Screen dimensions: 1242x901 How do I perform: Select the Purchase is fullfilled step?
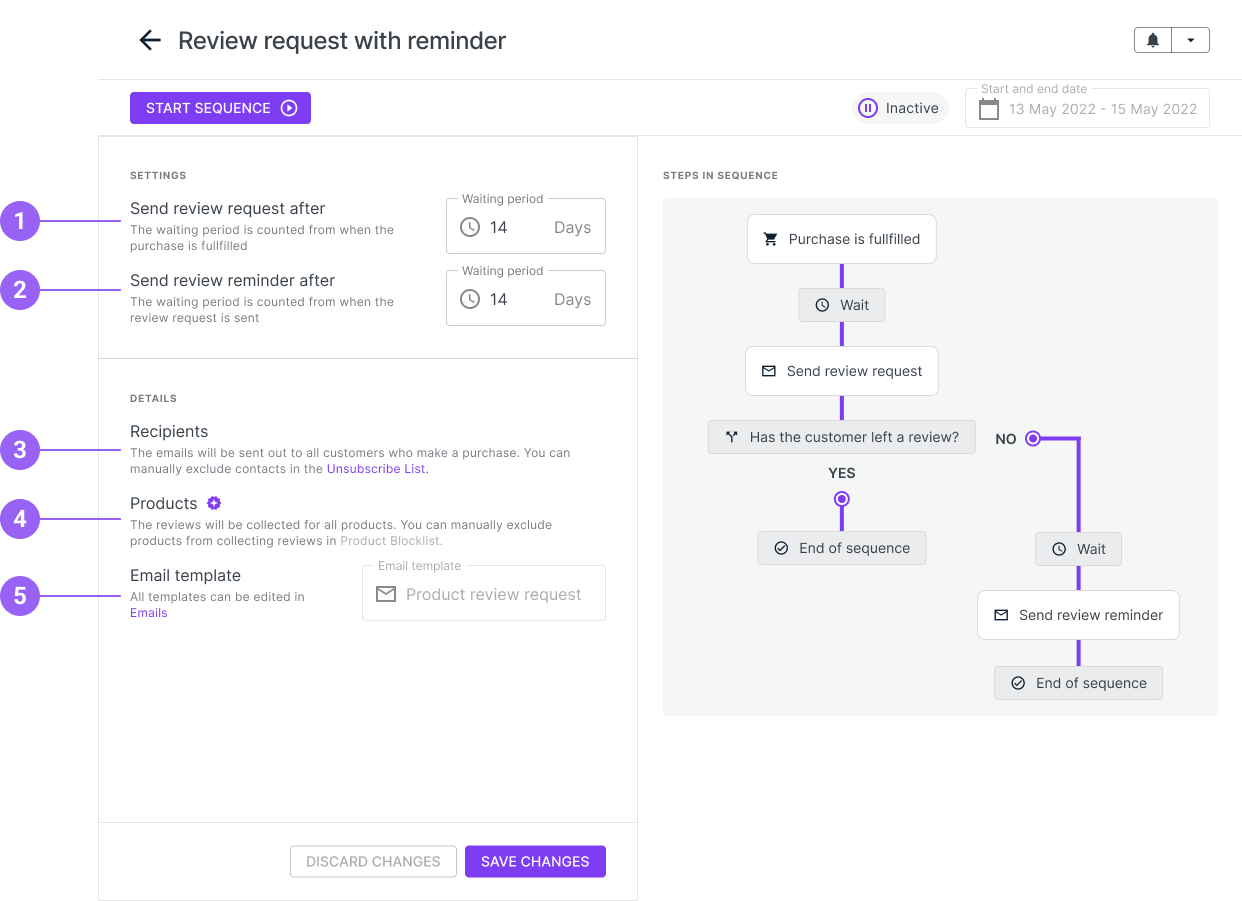pos(842,239)
